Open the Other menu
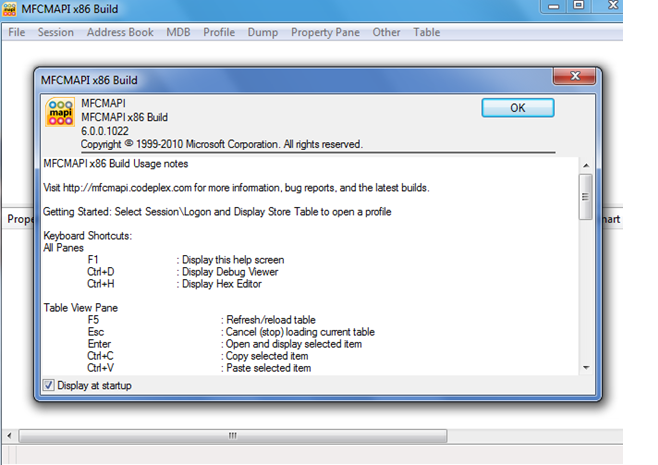 pos(386,32)
